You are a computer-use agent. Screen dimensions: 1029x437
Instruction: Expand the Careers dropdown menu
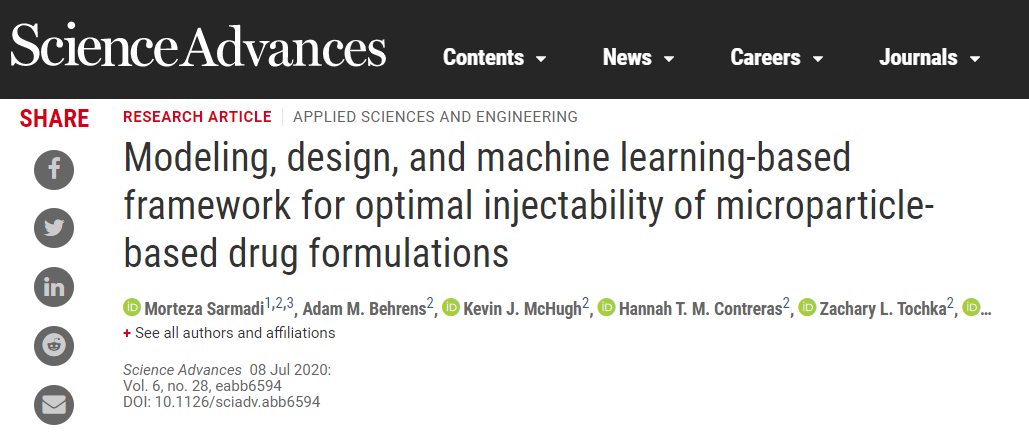pyautogui.click(x=777, y=58)
